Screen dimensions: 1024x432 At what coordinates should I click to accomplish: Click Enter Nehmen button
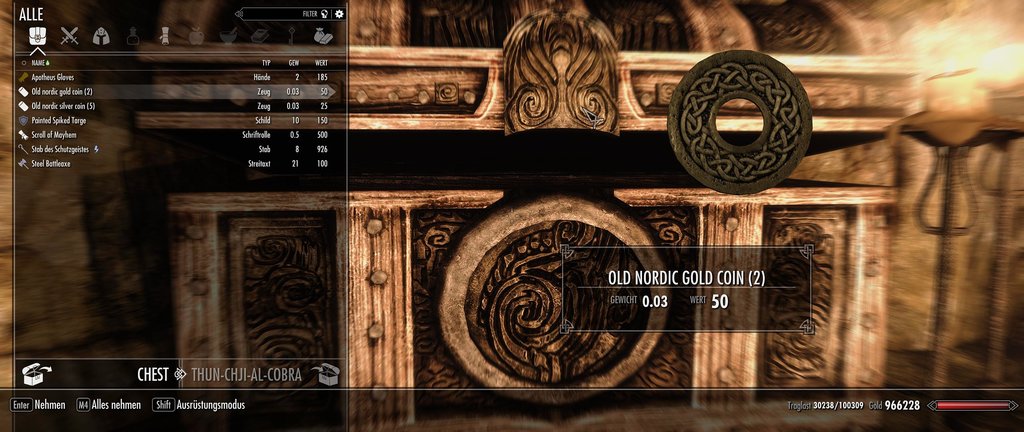pyautogui.click(x=38, y=405)
